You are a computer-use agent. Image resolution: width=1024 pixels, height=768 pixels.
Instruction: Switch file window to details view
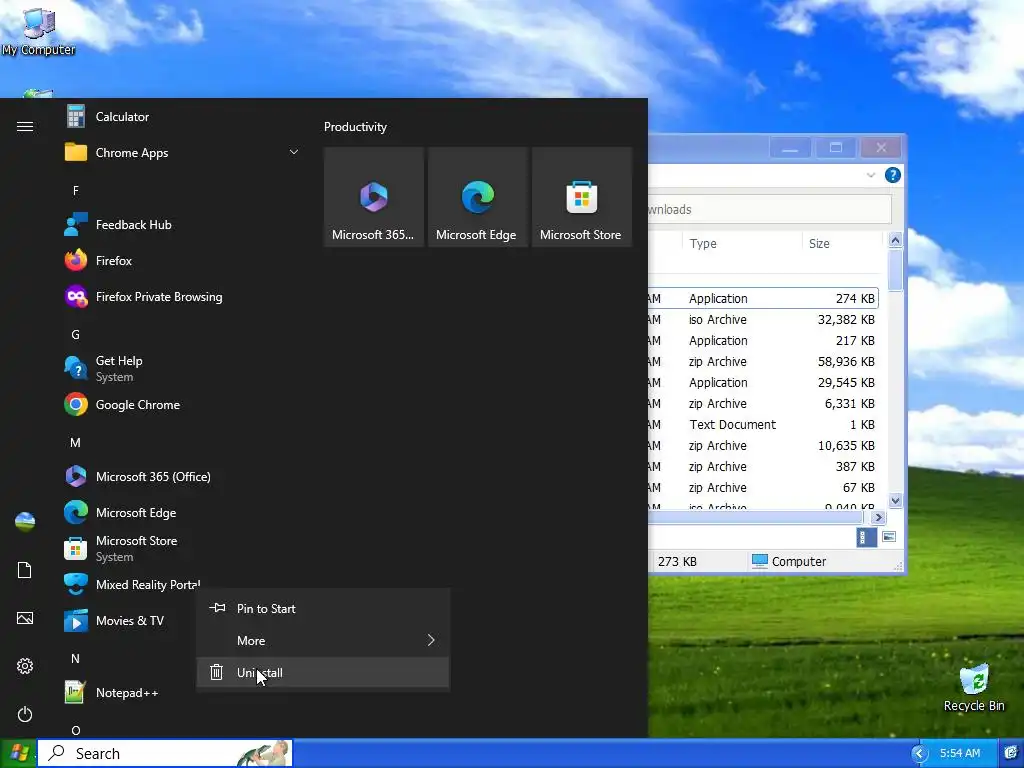(x=866, y=537)
